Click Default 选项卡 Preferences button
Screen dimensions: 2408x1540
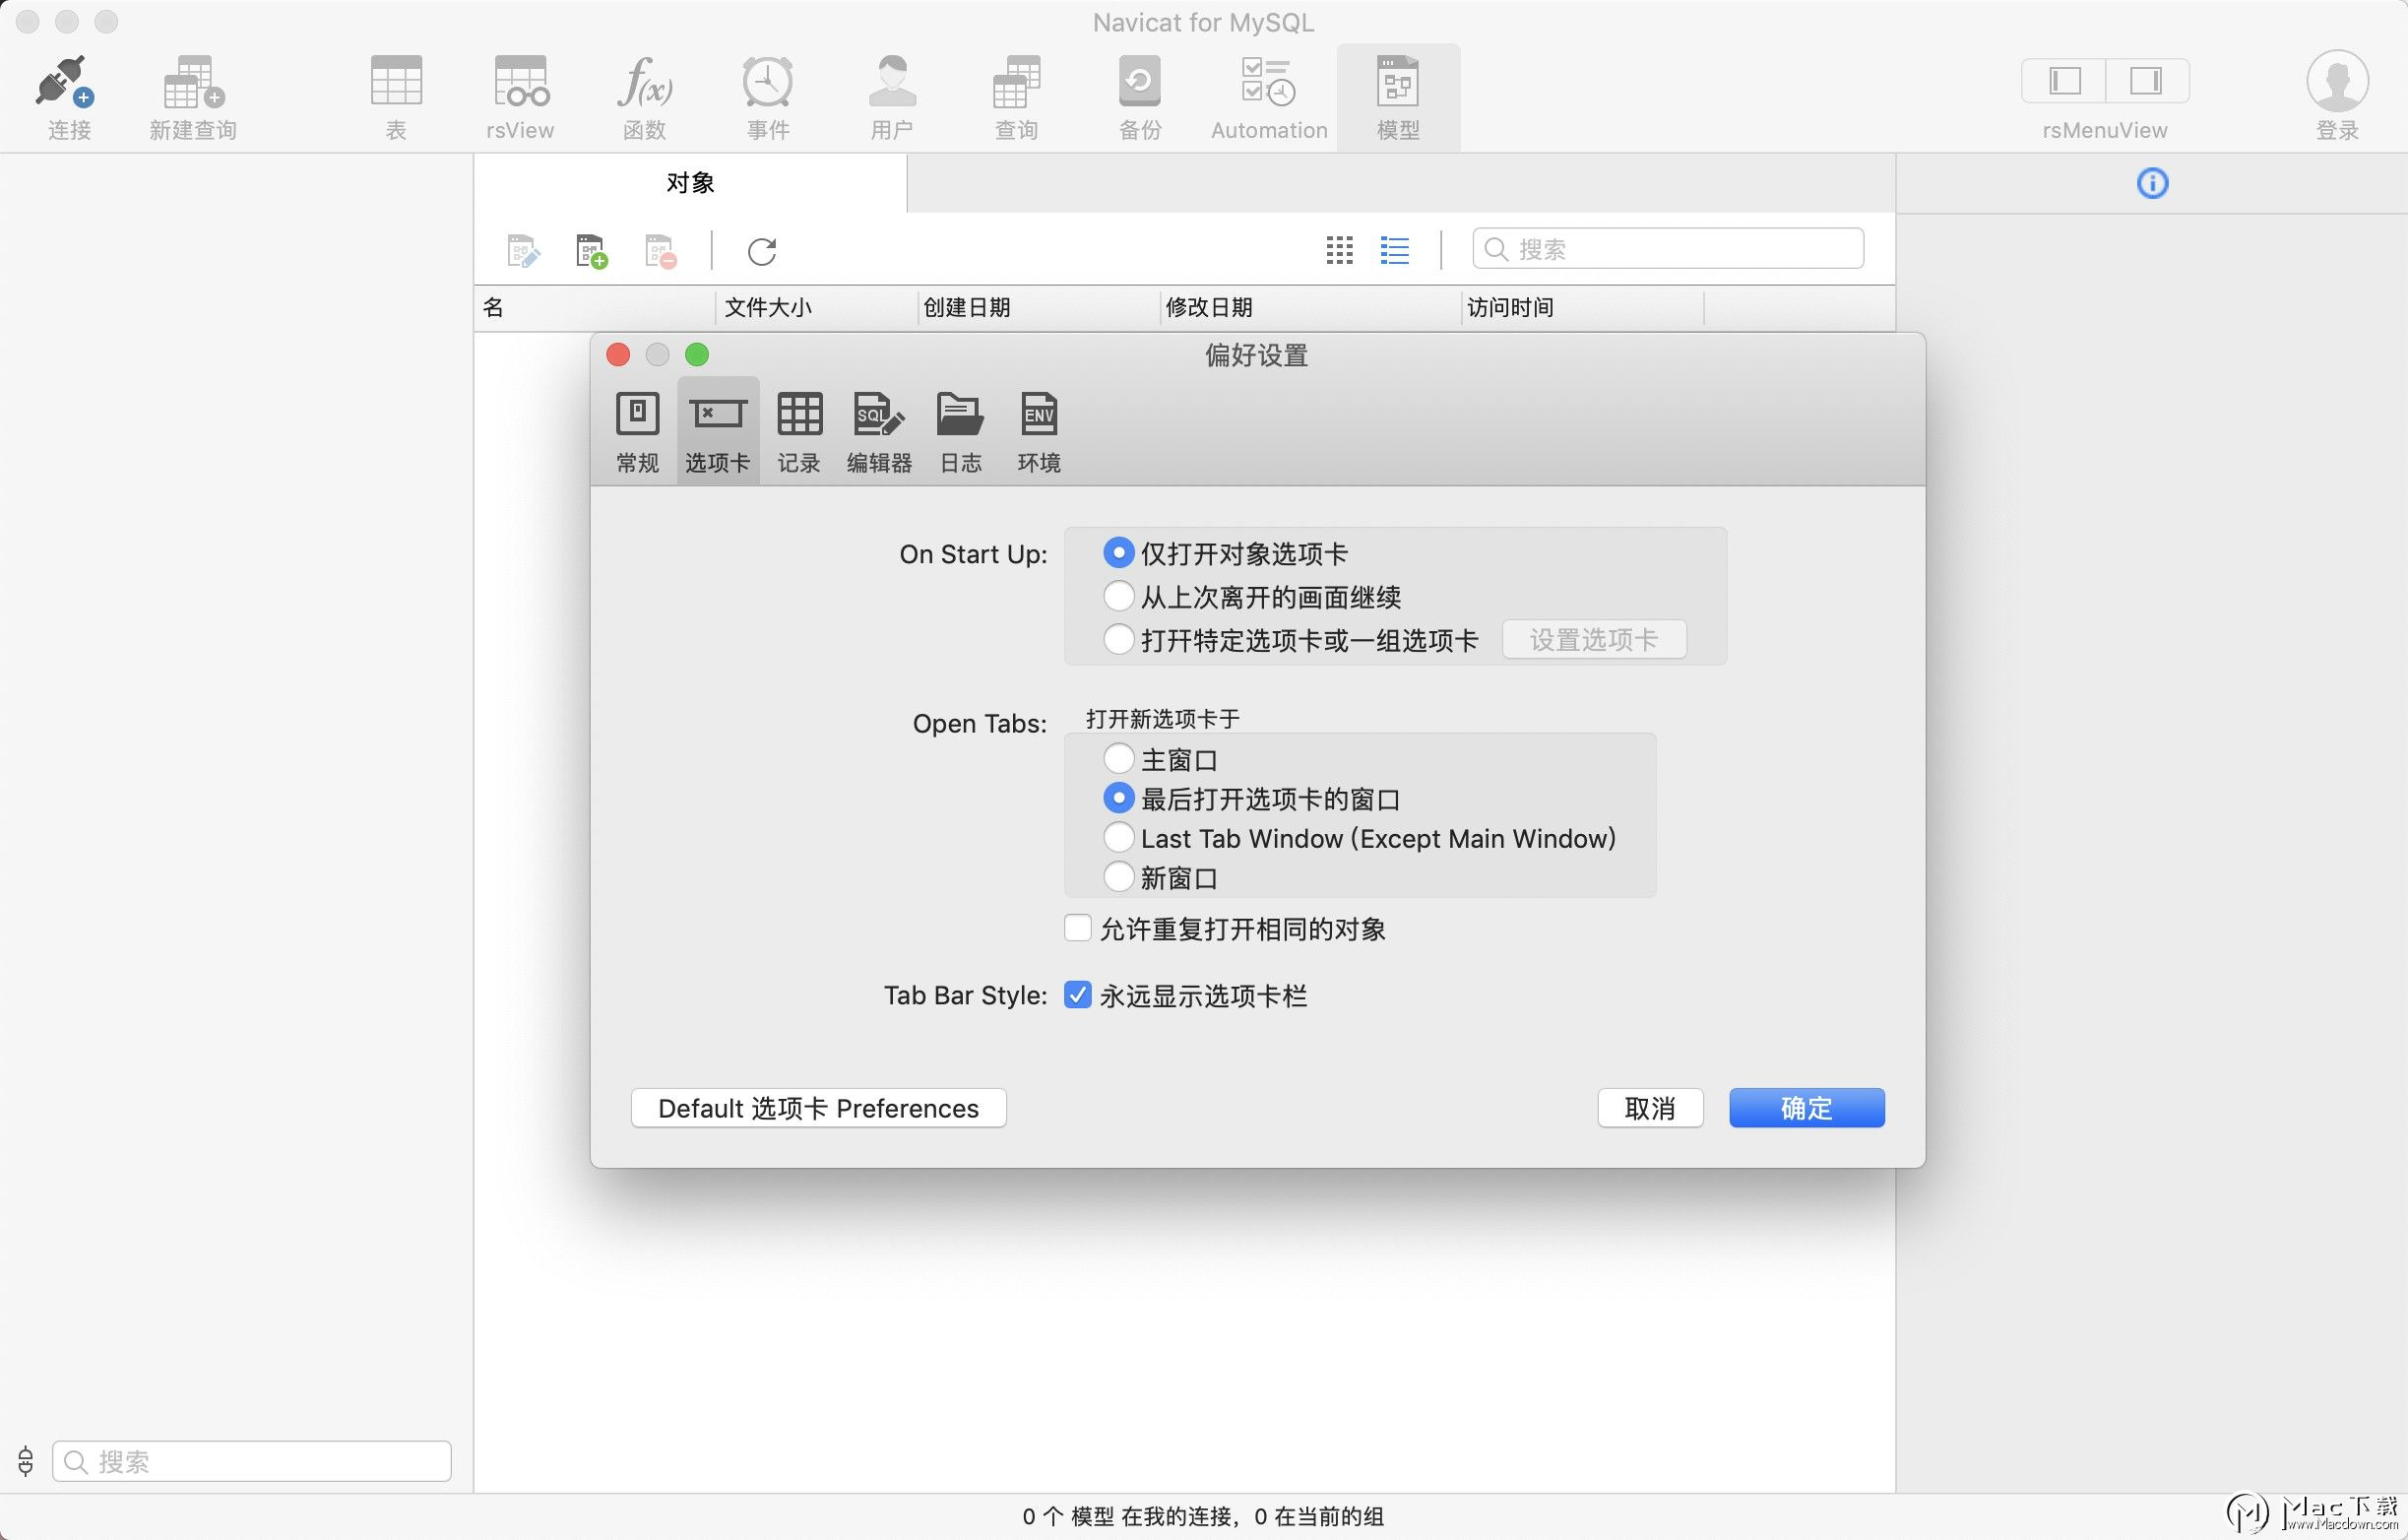click(x=818, y=1108)
